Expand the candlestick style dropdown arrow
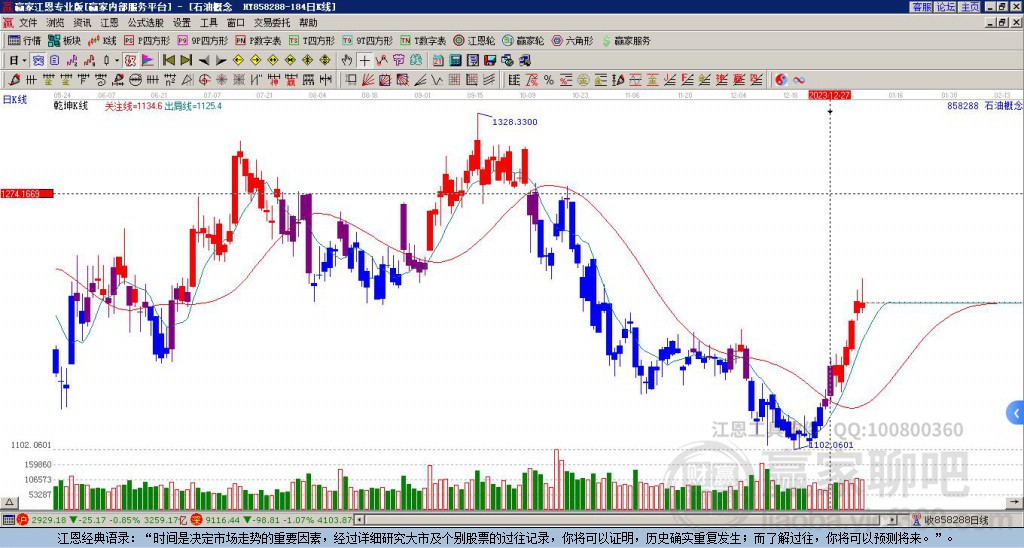The image size is (1024, 548). click(x=117, y=61)
